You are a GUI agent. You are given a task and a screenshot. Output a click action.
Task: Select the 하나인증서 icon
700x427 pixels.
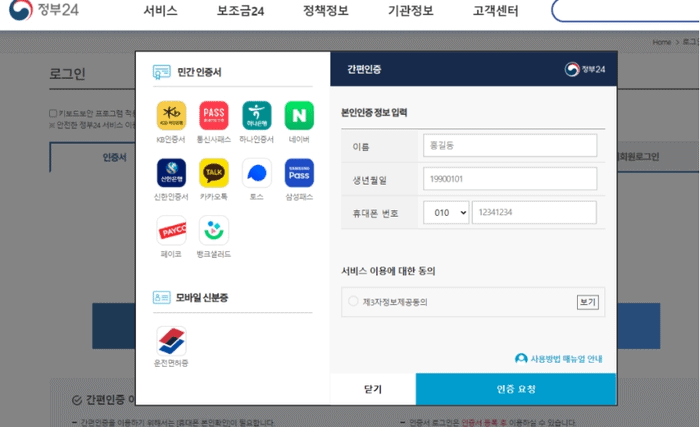[257, 115]
